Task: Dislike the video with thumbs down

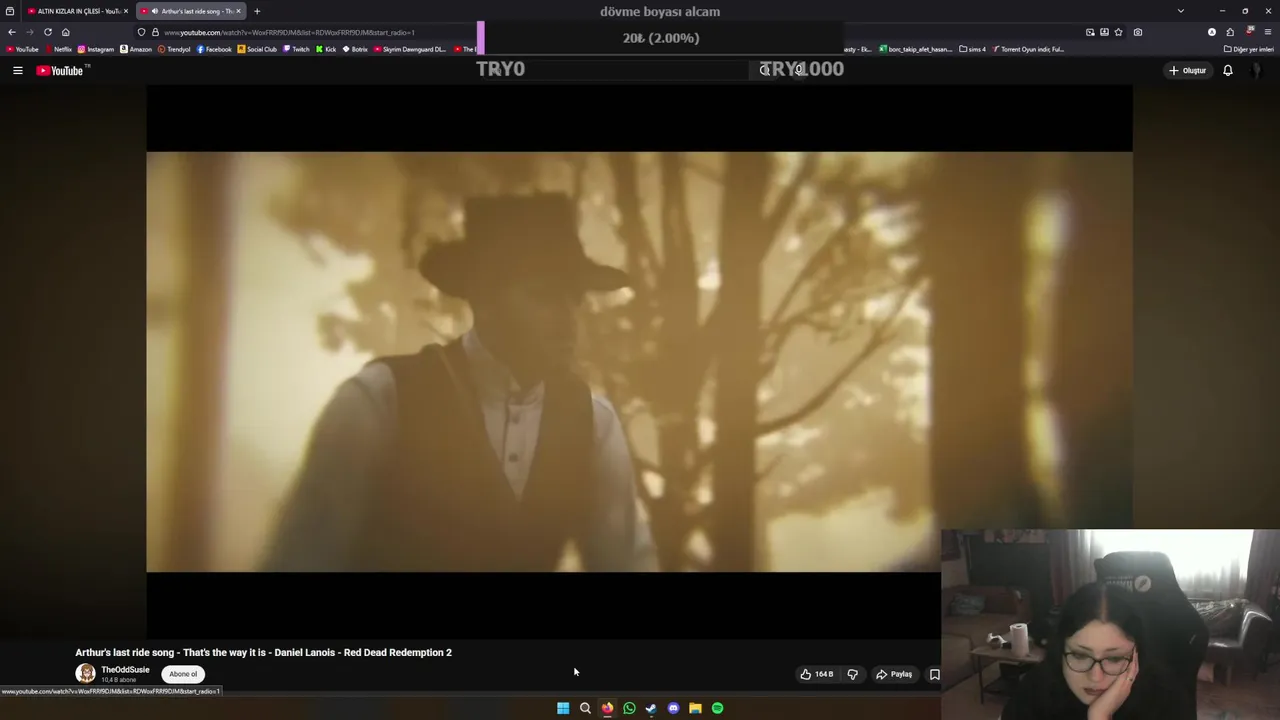Action: click(x=853, y=674)
